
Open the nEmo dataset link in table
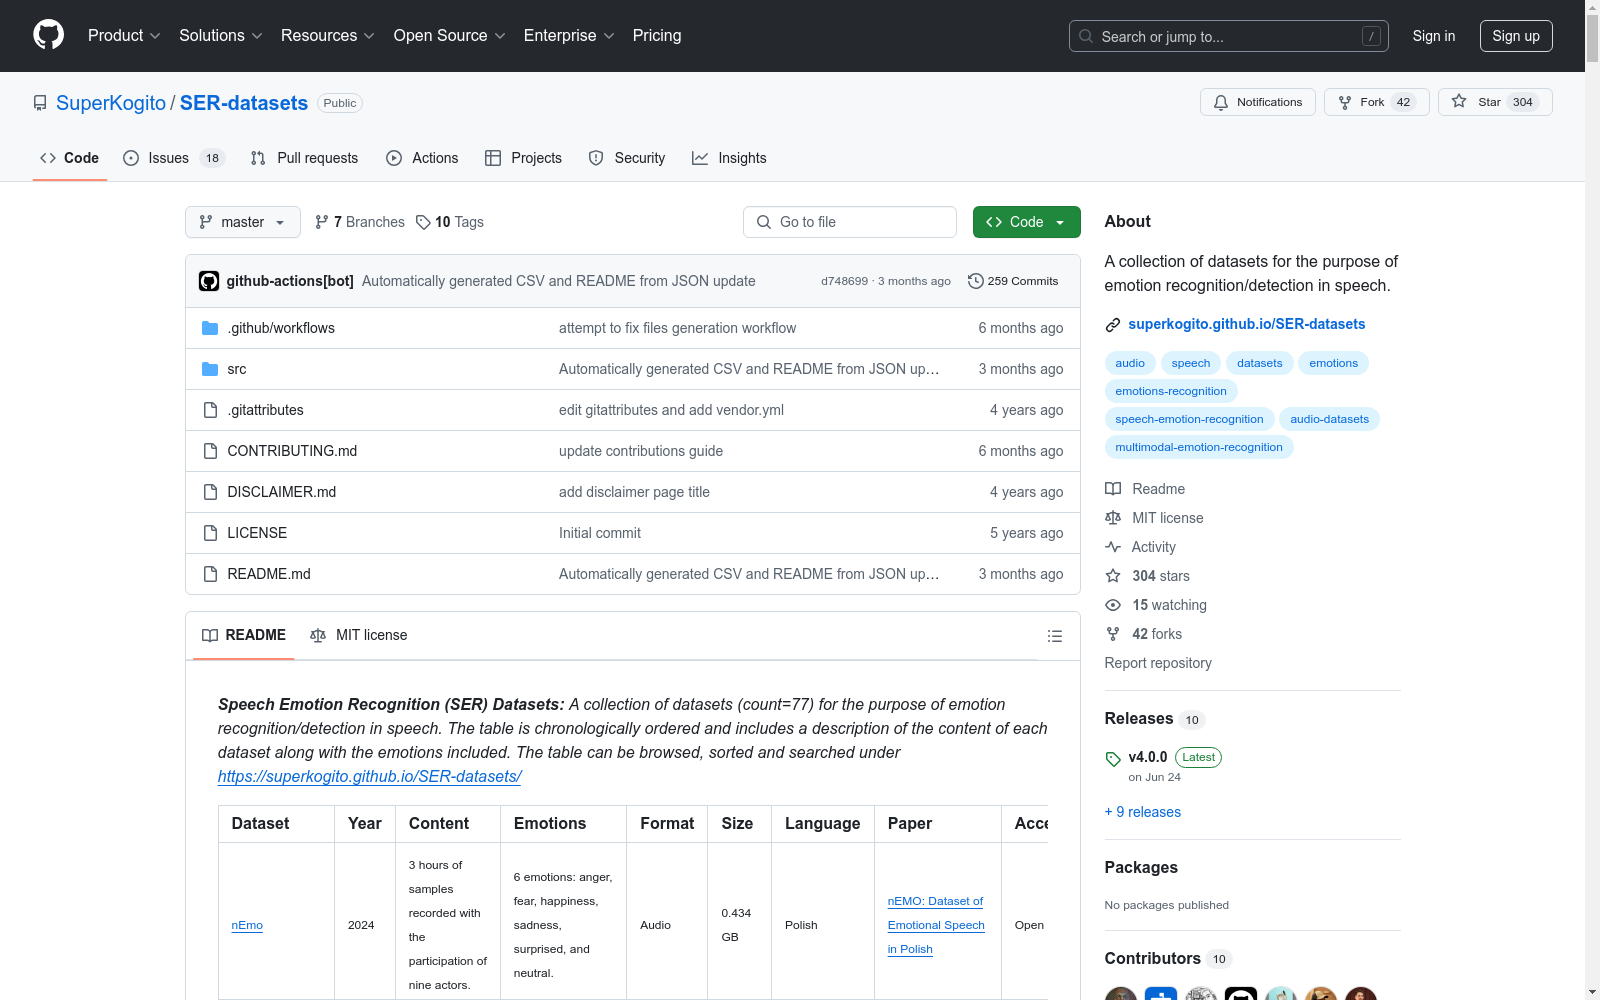[247, 925]
